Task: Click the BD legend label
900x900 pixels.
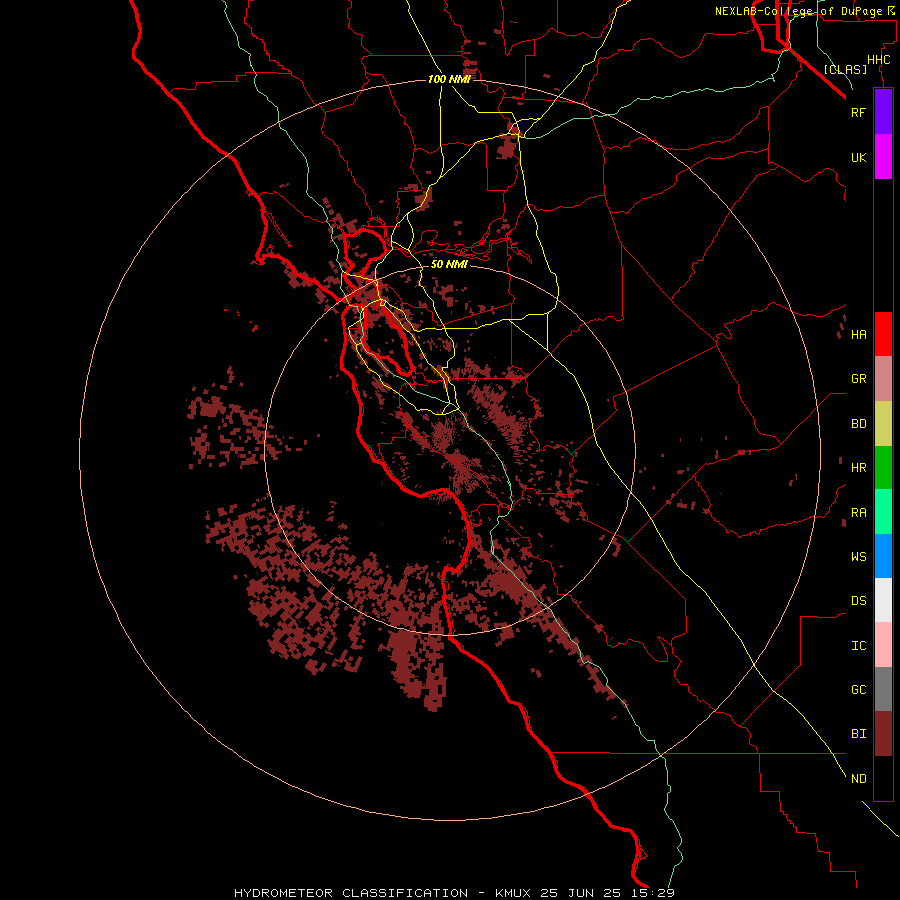Action: (x=859, y=424)
